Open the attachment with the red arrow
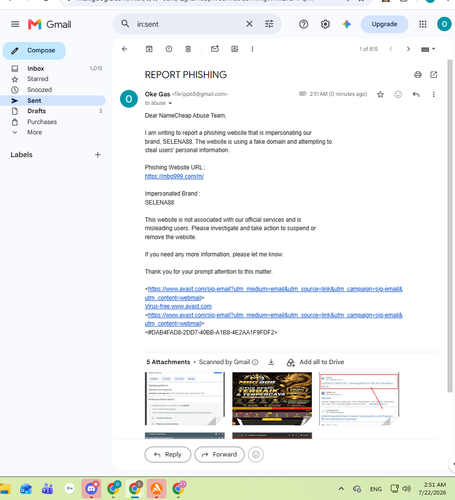 tap(359, 399)
